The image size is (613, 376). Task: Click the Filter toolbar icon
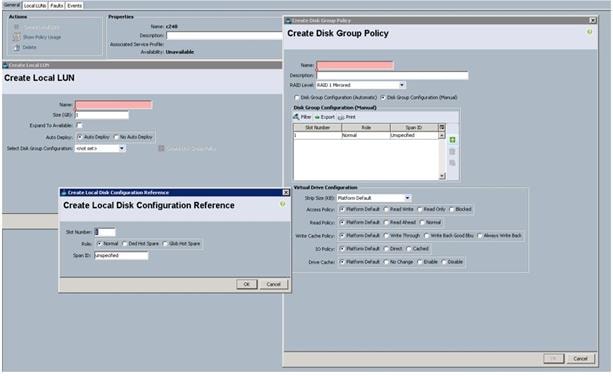tap(296, 117)
